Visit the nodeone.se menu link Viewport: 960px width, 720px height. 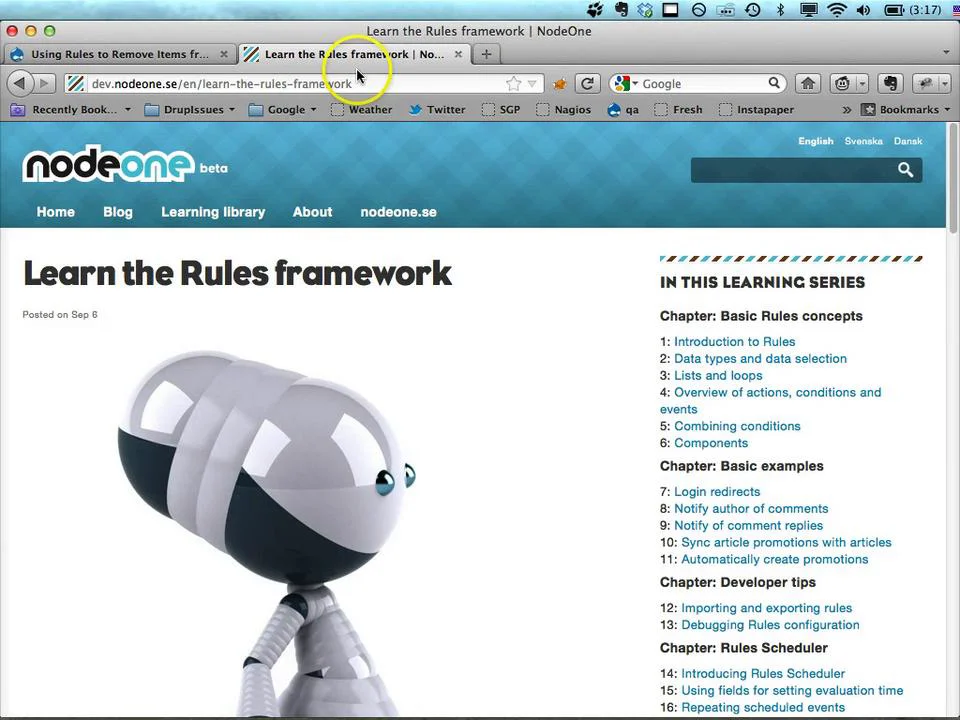click(x=399, y=212)
